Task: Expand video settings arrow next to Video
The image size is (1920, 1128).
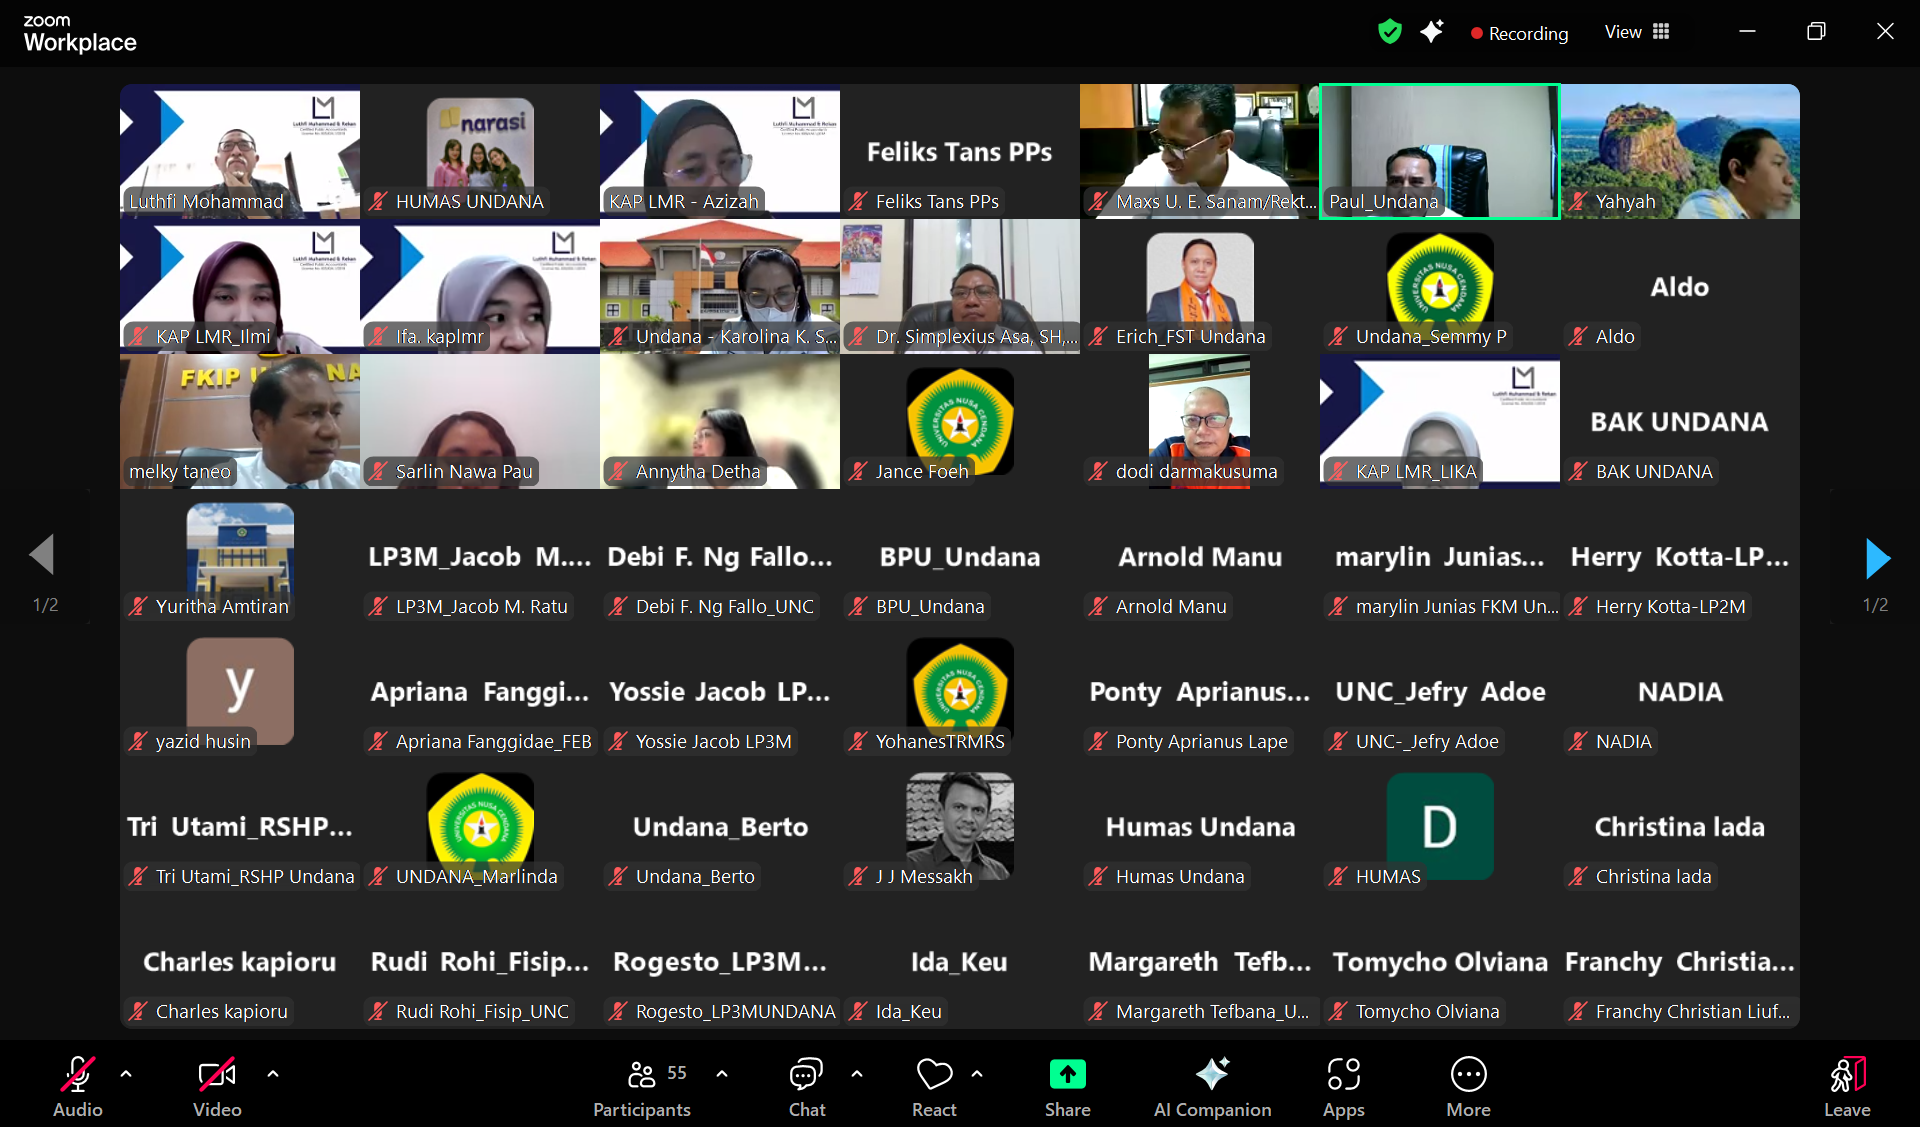Action: click(273, 1074)
